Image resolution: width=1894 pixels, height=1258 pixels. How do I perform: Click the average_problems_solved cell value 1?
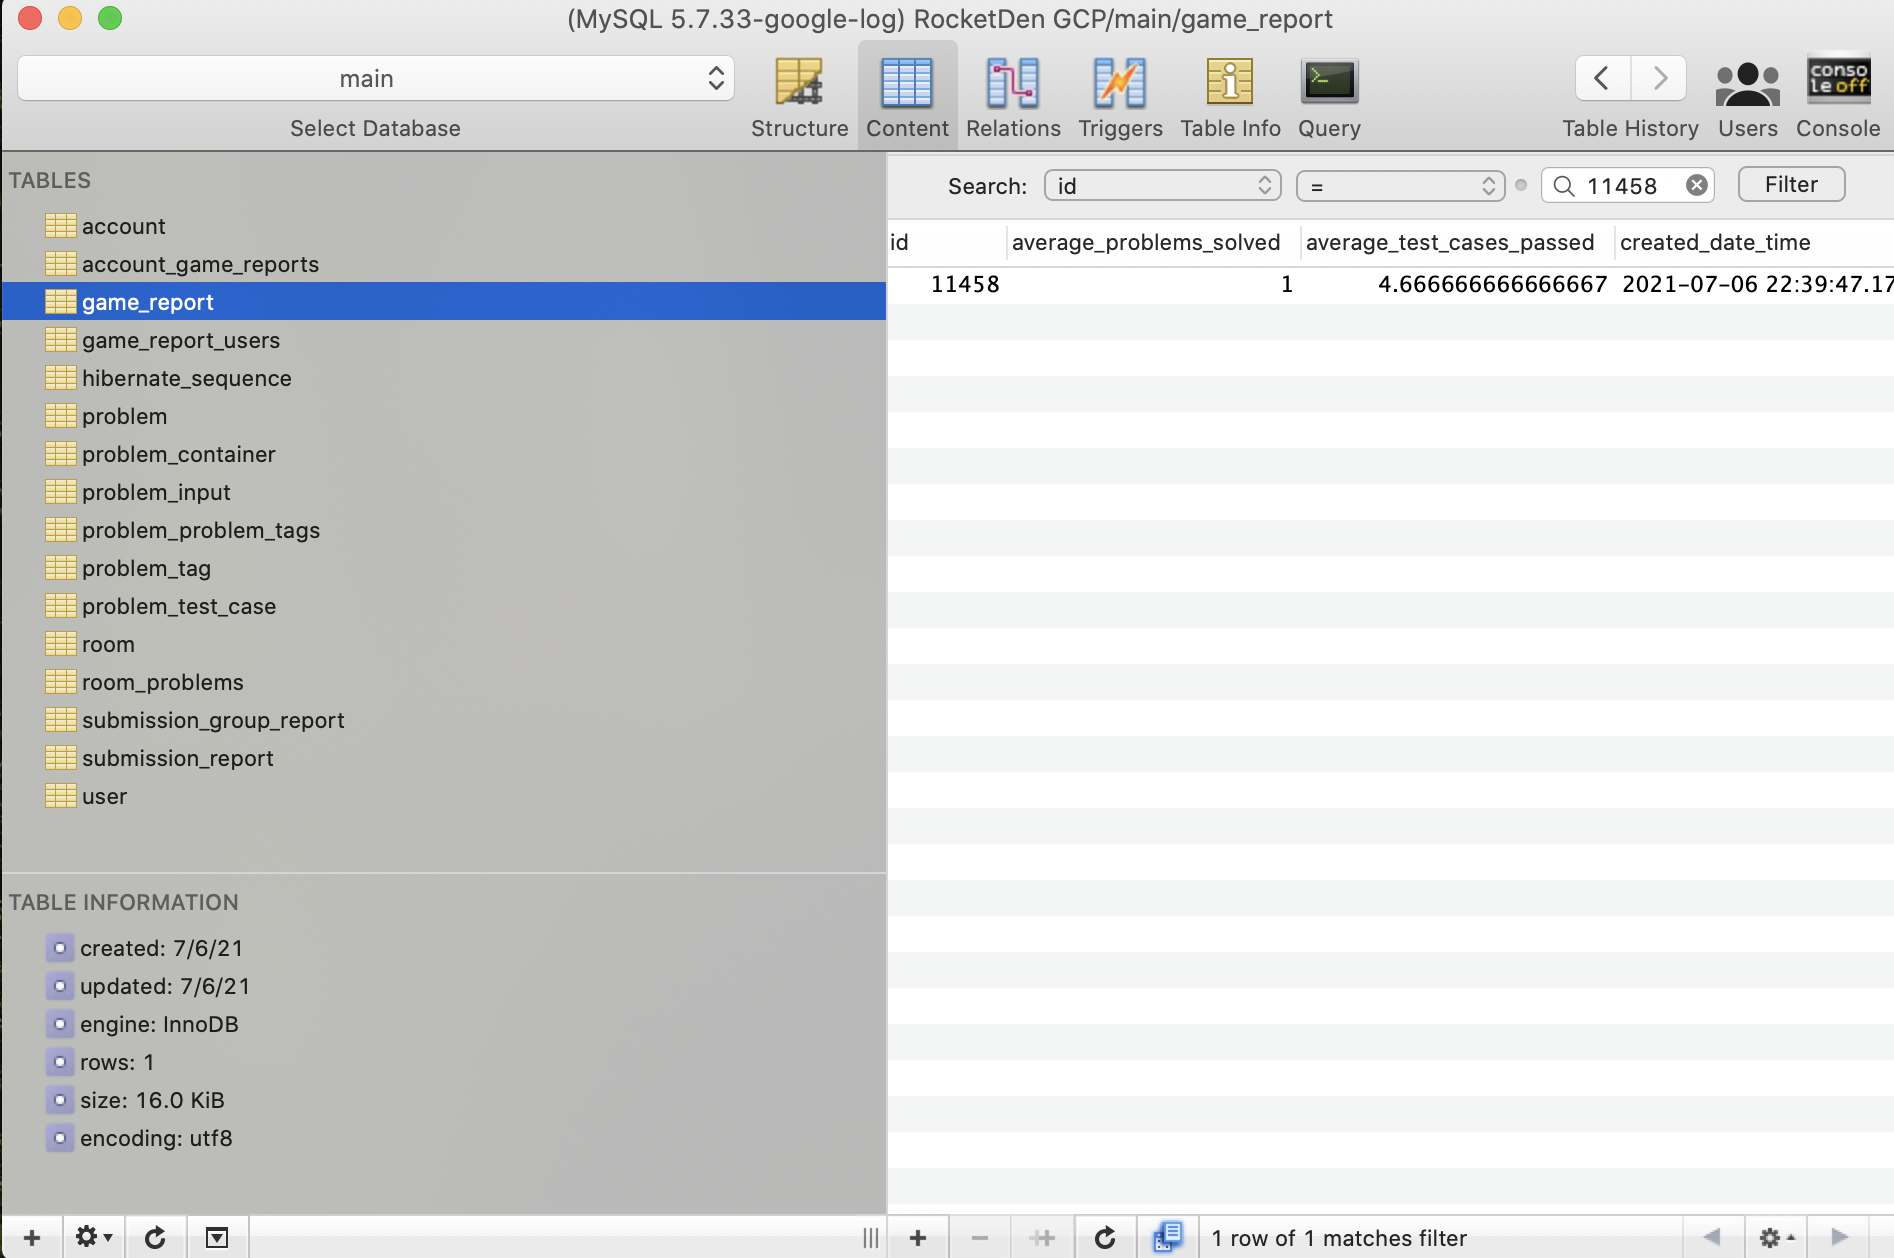tap(1152, 284)
